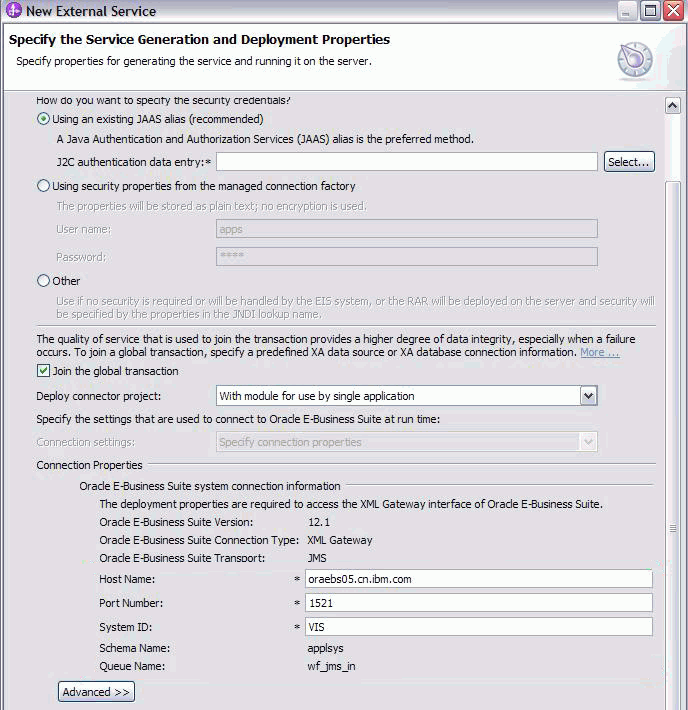
Task: Click the Host Name text field
Action: point(479,579)
